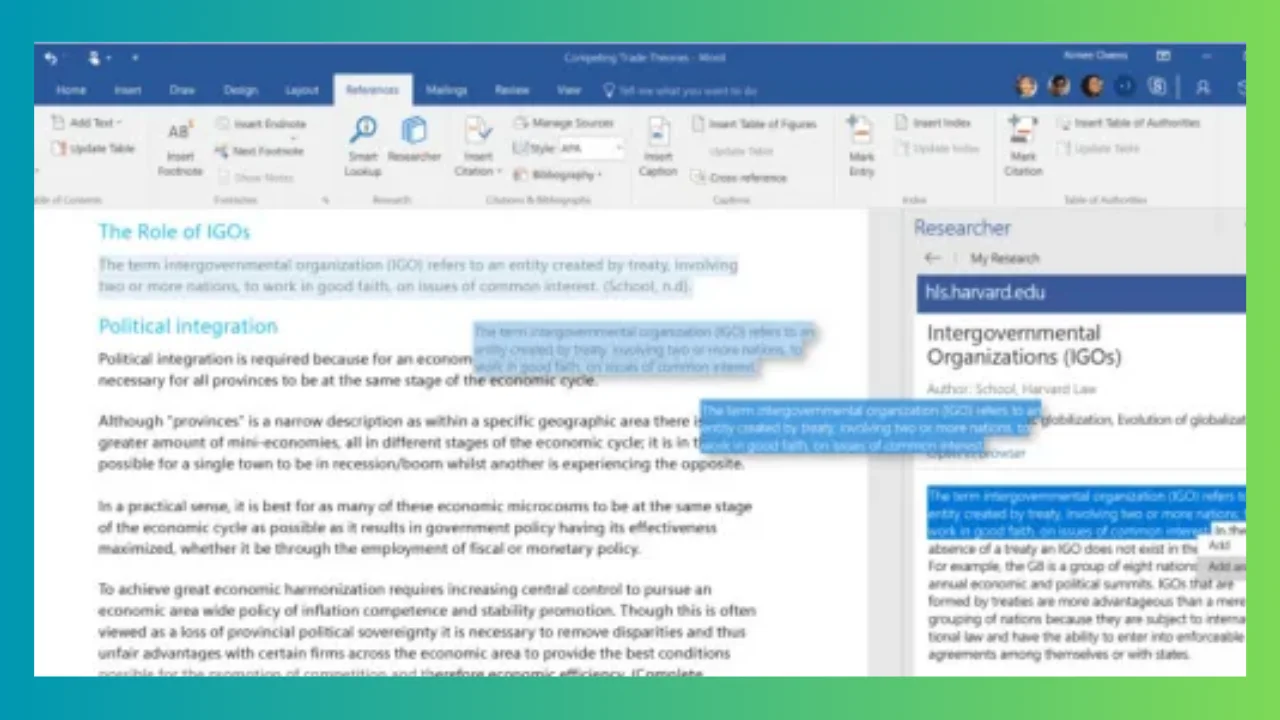Click the Smart Lookup magnifier icon
This screenshot has width=1280, height=720.
(363, 130)
